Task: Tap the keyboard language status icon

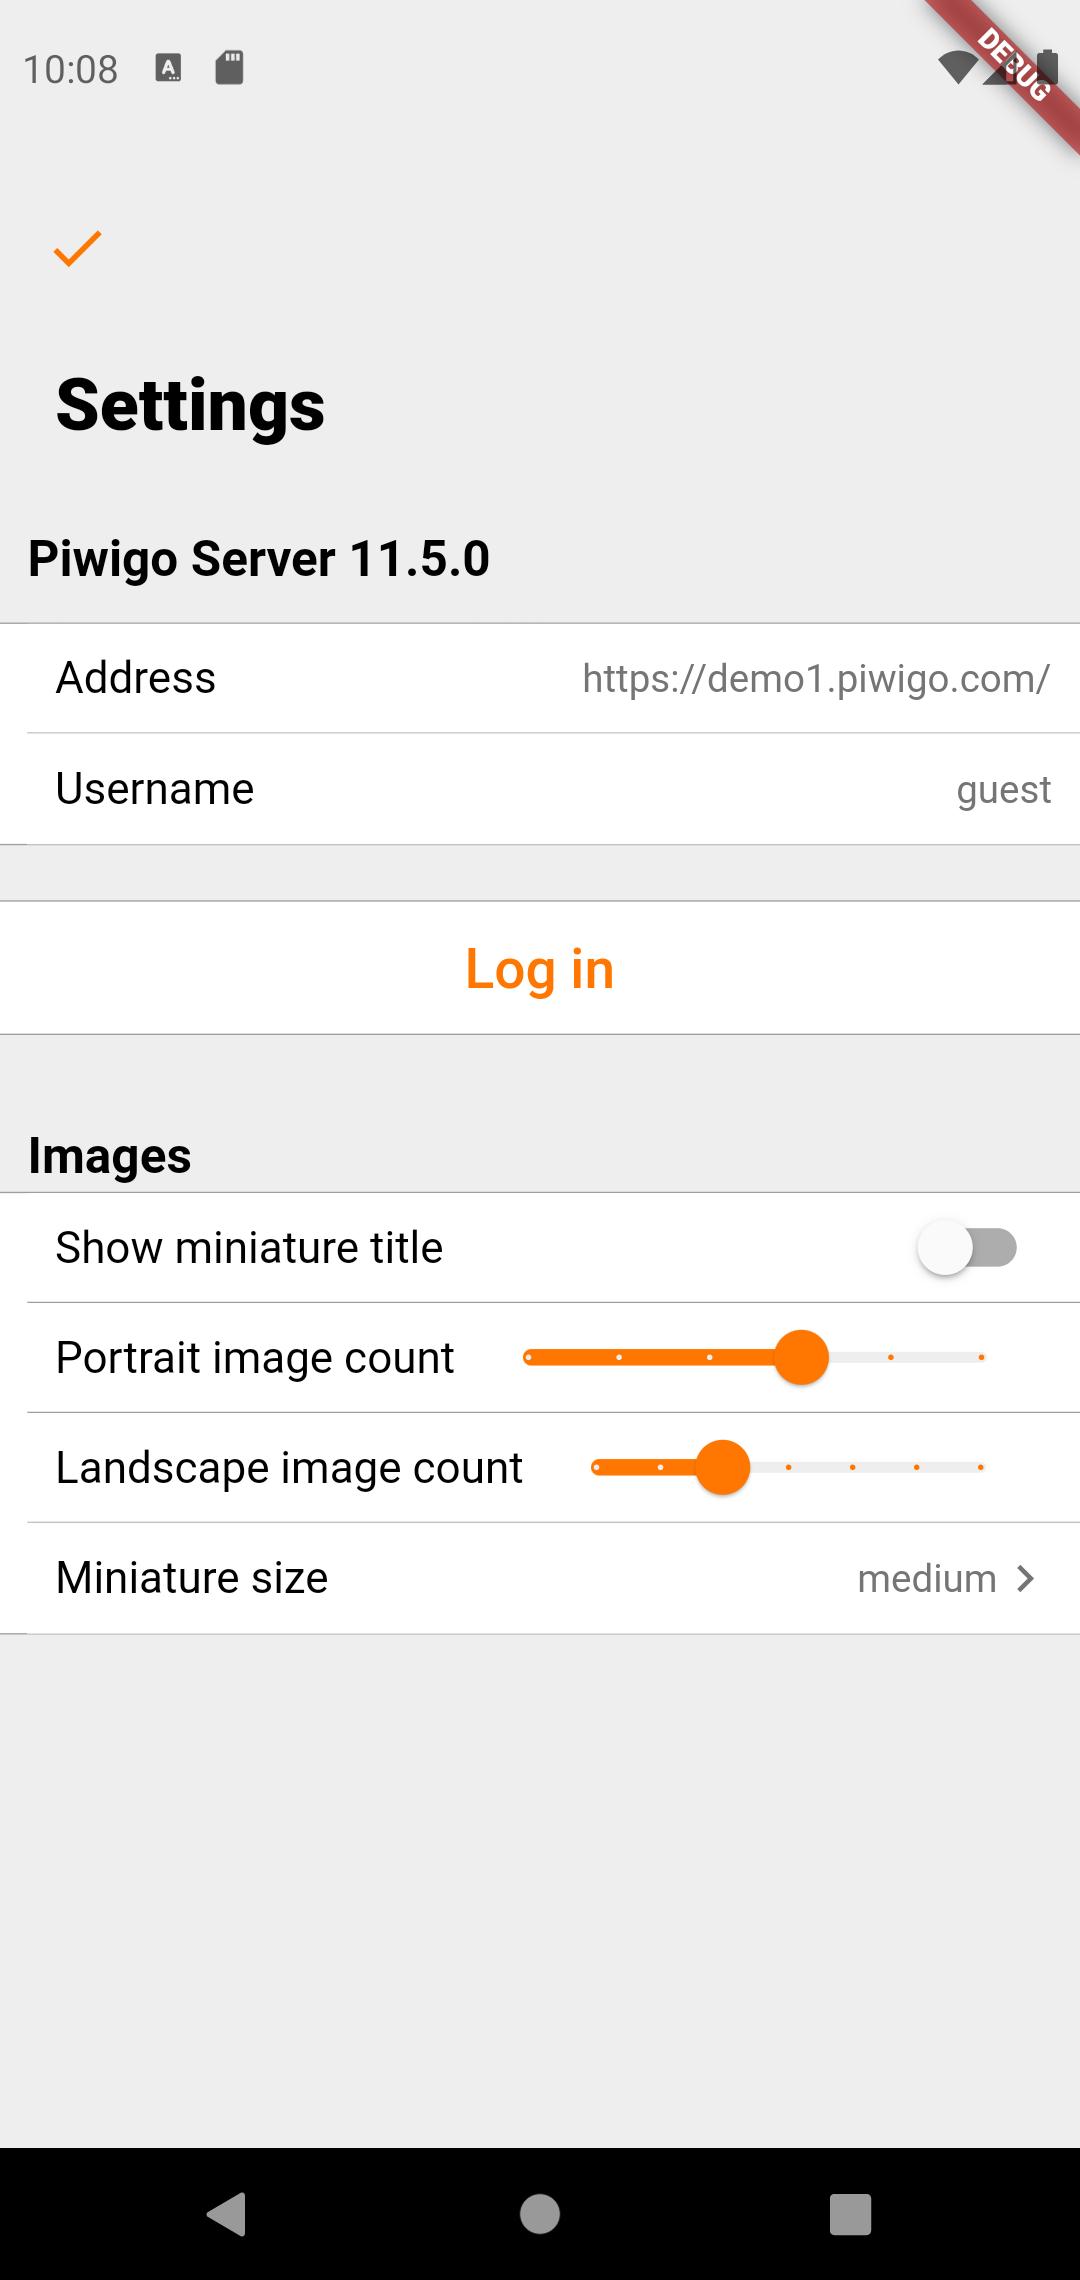Action: (168, 68)
